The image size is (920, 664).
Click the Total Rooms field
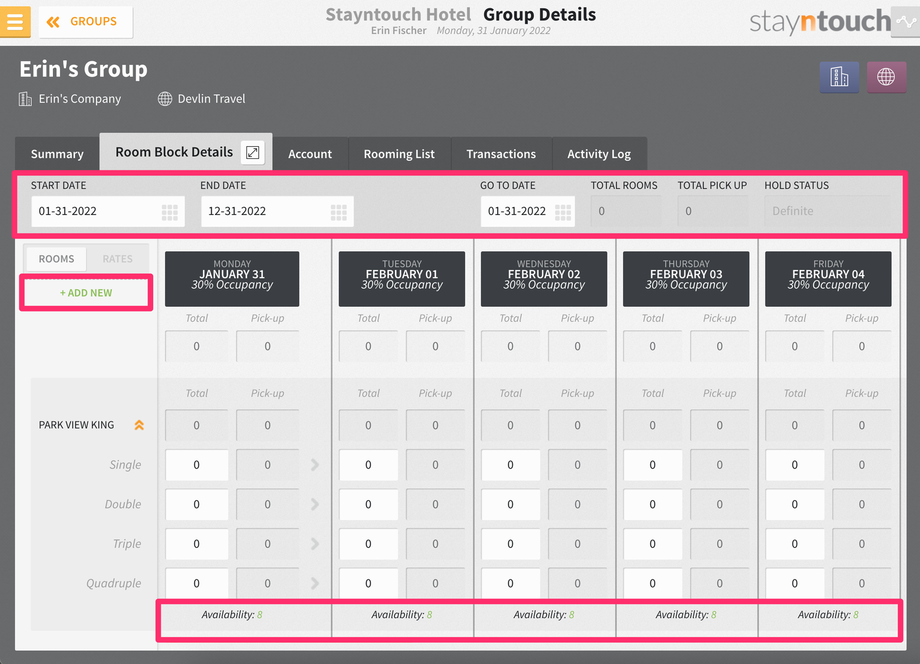[x=625, y=211]
